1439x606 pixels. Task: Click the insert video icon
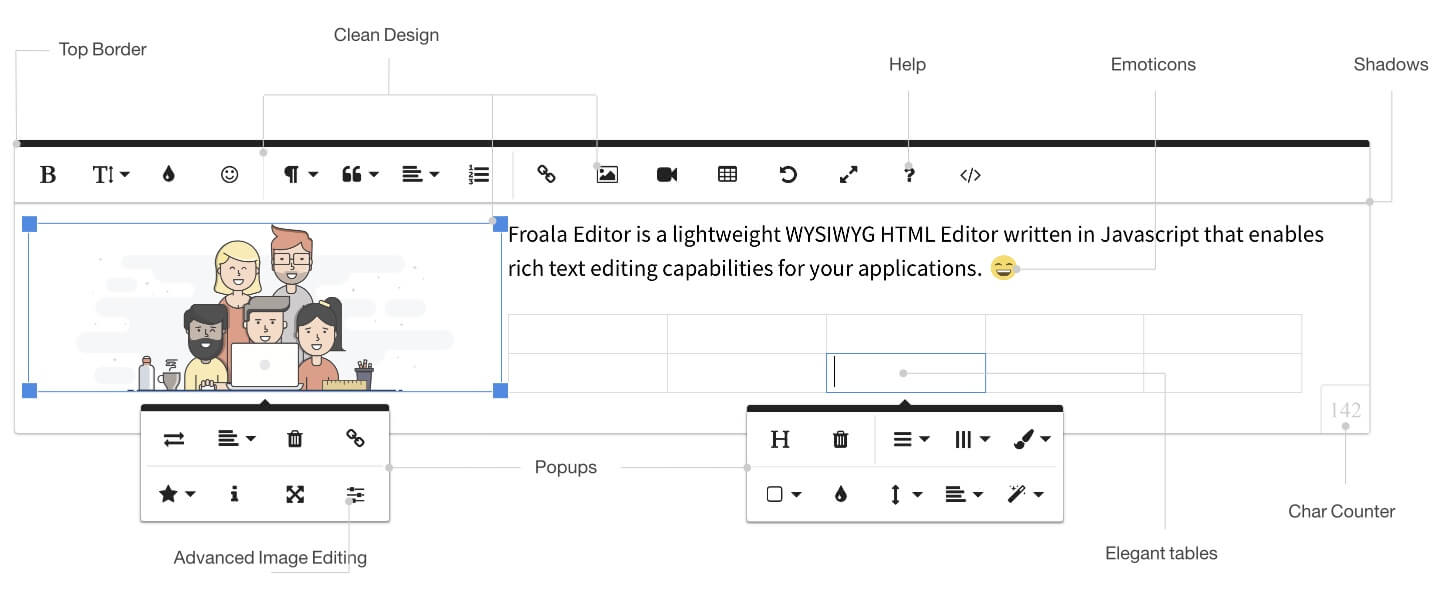[x=667, y=175]
